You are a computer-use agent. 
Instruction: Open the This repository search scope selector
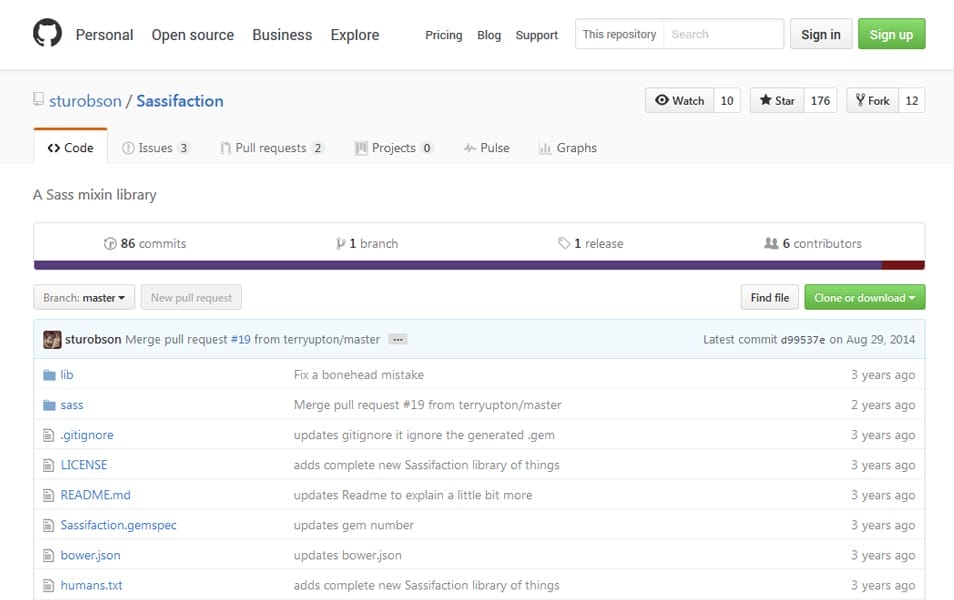(619, 34)
